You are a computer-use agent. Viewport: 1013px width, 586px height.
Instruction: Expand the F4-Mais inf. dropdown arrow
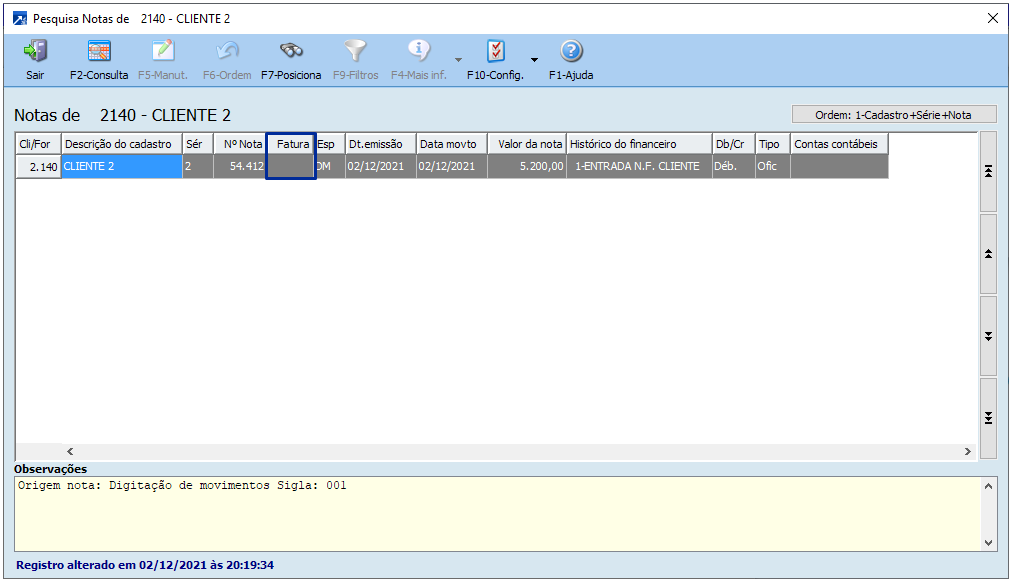point(458,60)
